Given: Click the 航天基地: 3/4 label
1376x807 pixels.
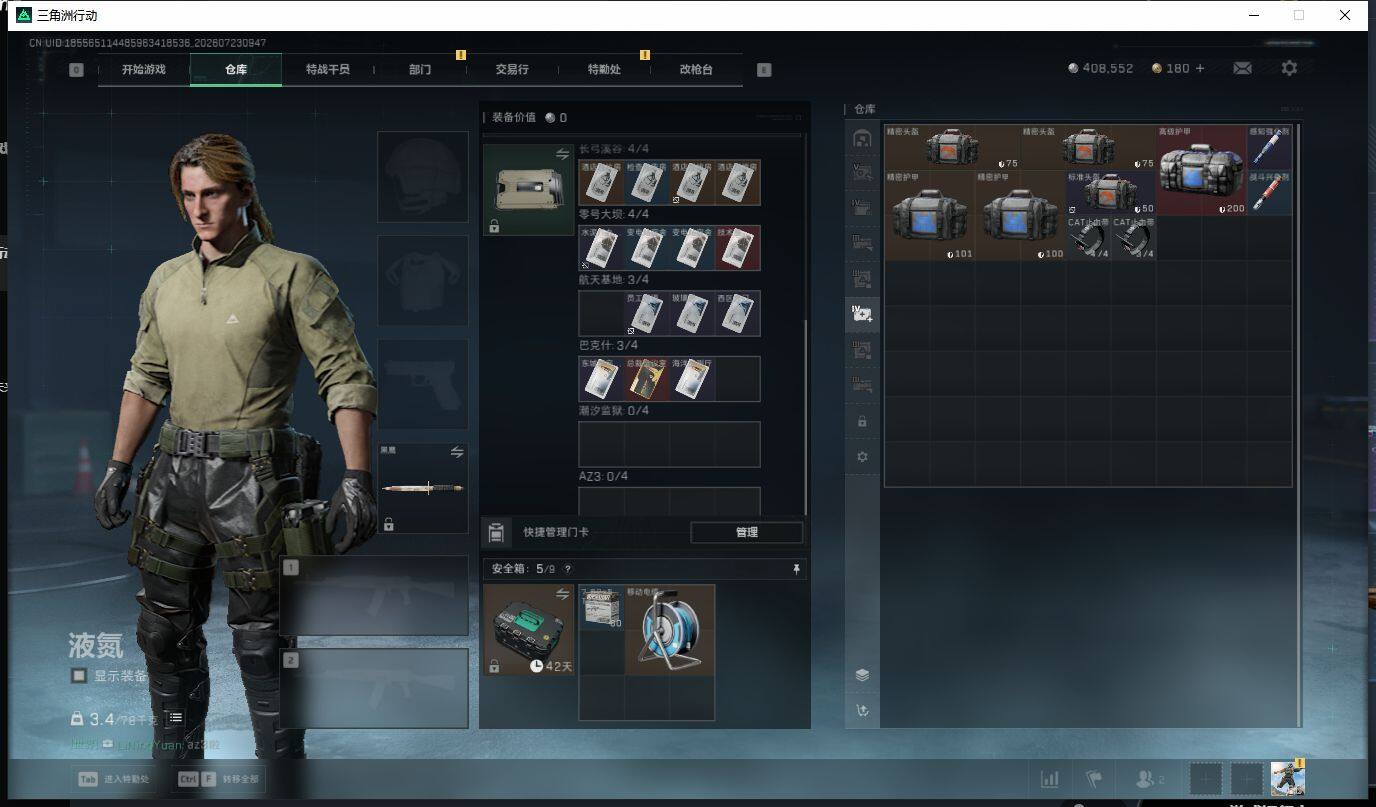Looking at the screenshot, I should (614, 280).
